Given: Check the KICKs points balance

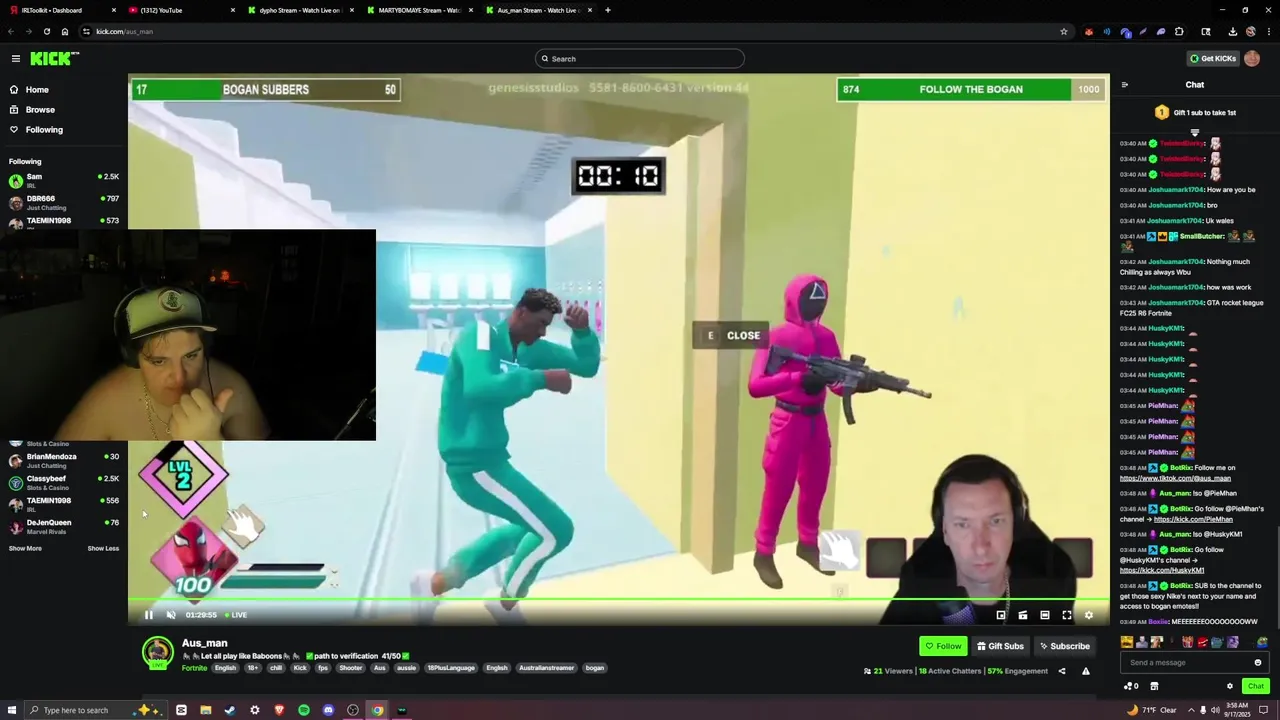Looking at the screenshot, I should pos(1132,686).
